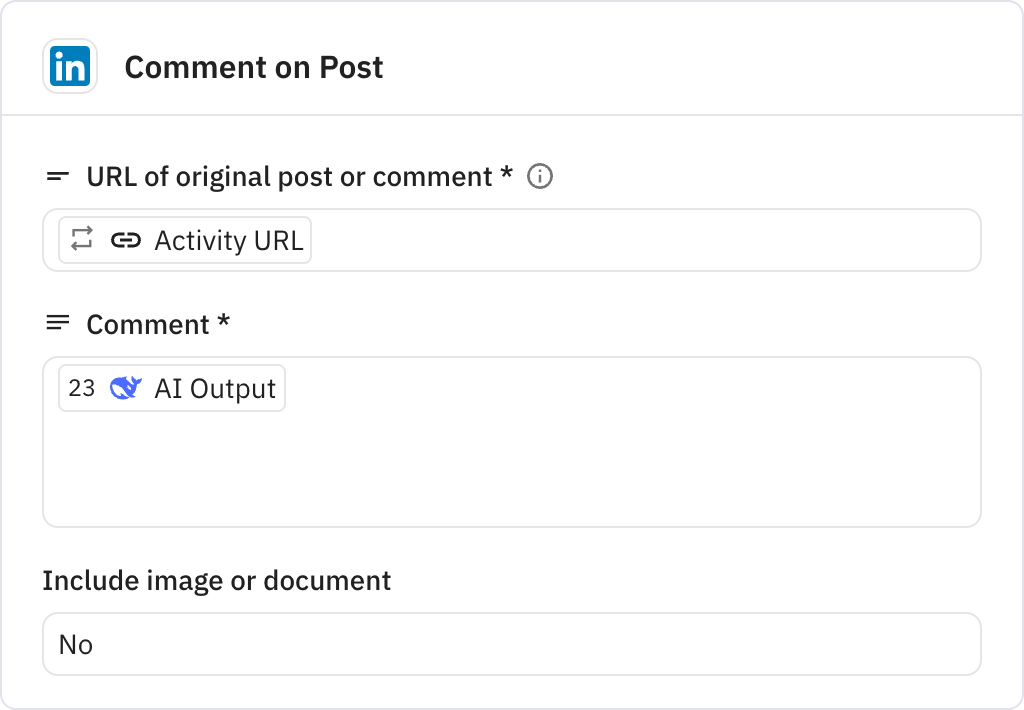The width and height of the screenshot is (1024, 710).
Task: Click the Comment on Post header title
Action: coord(253,67)
